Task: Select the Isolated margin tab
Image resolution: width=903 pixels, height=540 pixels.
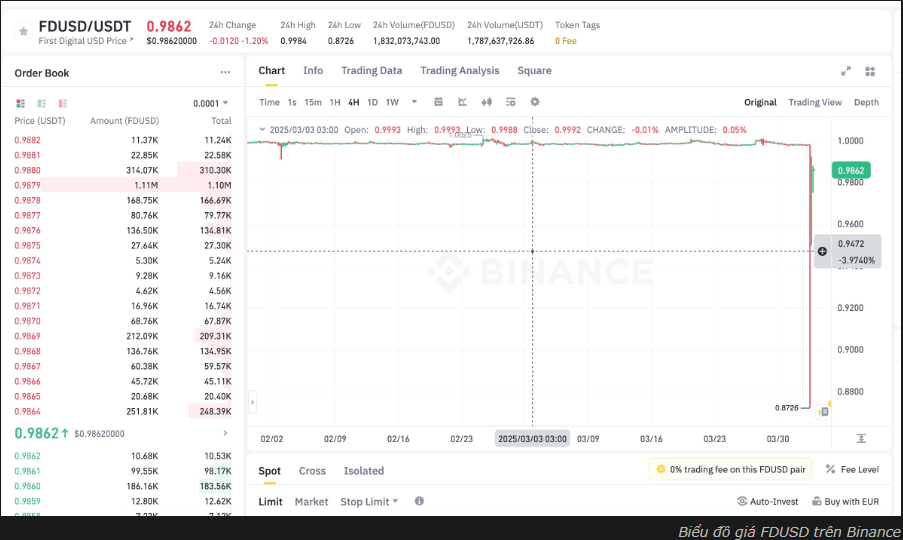Action: coord(363,471)
